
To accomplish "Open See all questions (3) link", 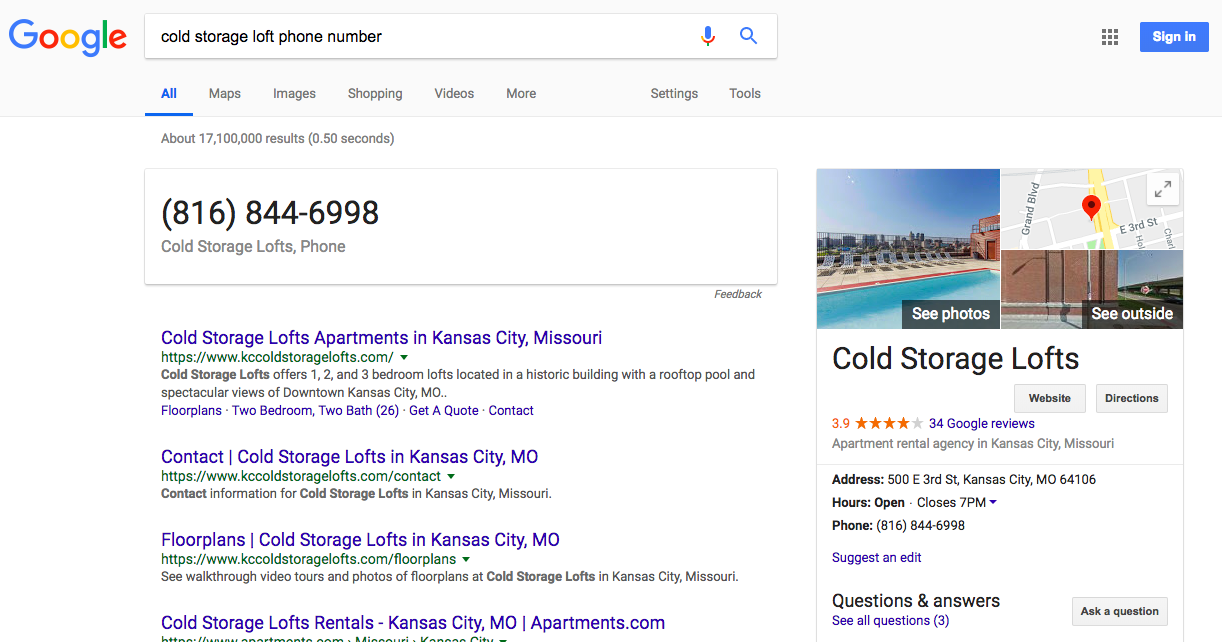I will 891,620.
